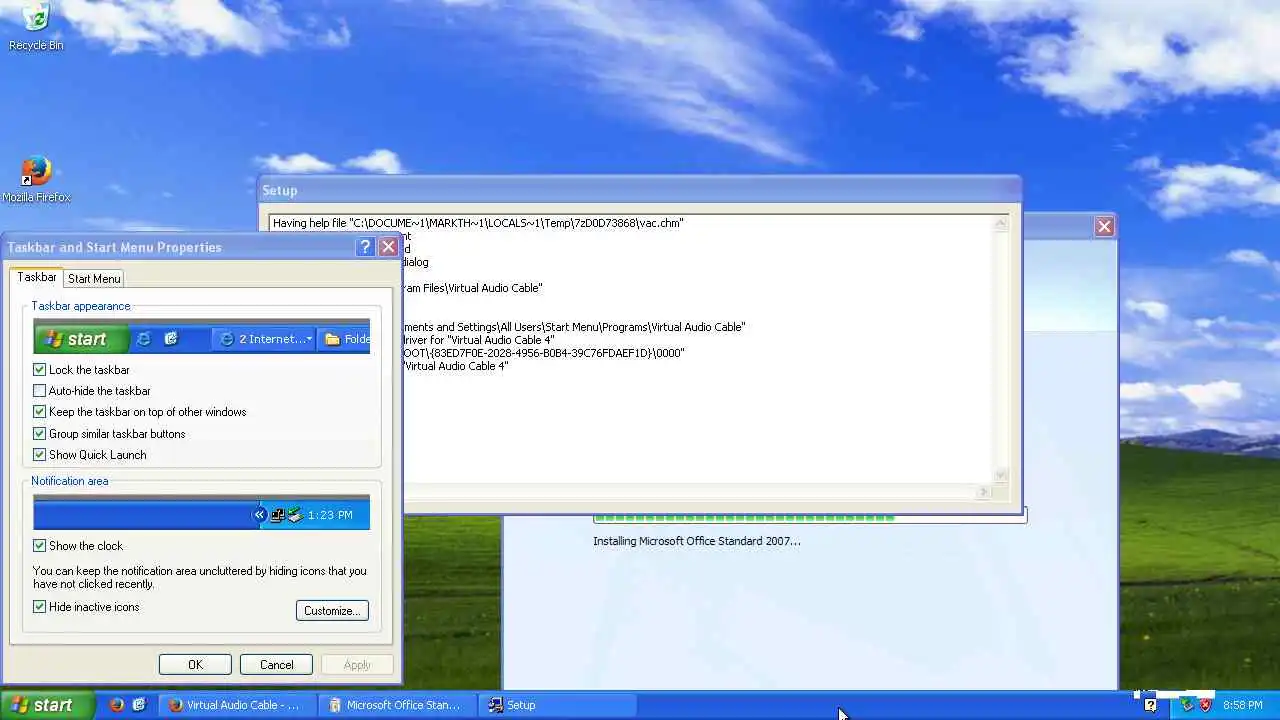Enable Auto-hide the taskbar
The height and width of the screenshot is (720, 1280).
pyautogui.click(x=40, y=391)
